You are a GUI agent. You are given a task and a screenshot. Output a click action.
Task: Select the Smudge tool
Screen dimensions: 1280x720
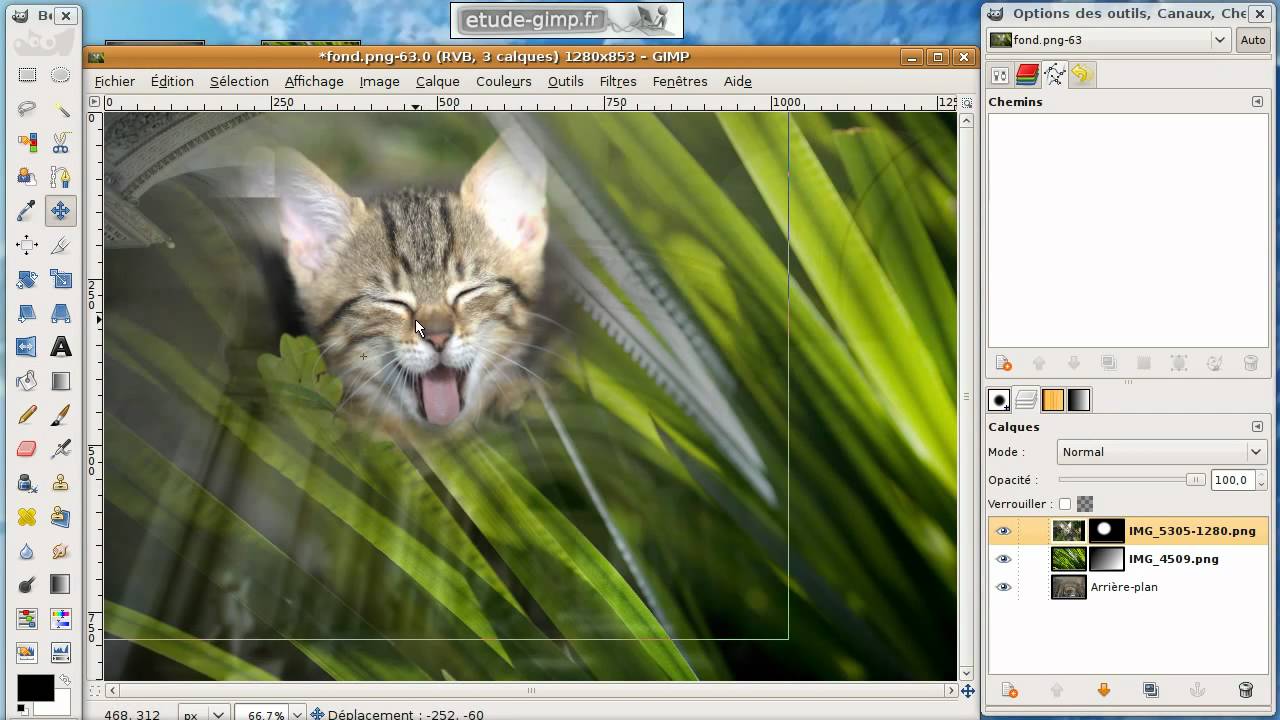click(x=61, y=551)
